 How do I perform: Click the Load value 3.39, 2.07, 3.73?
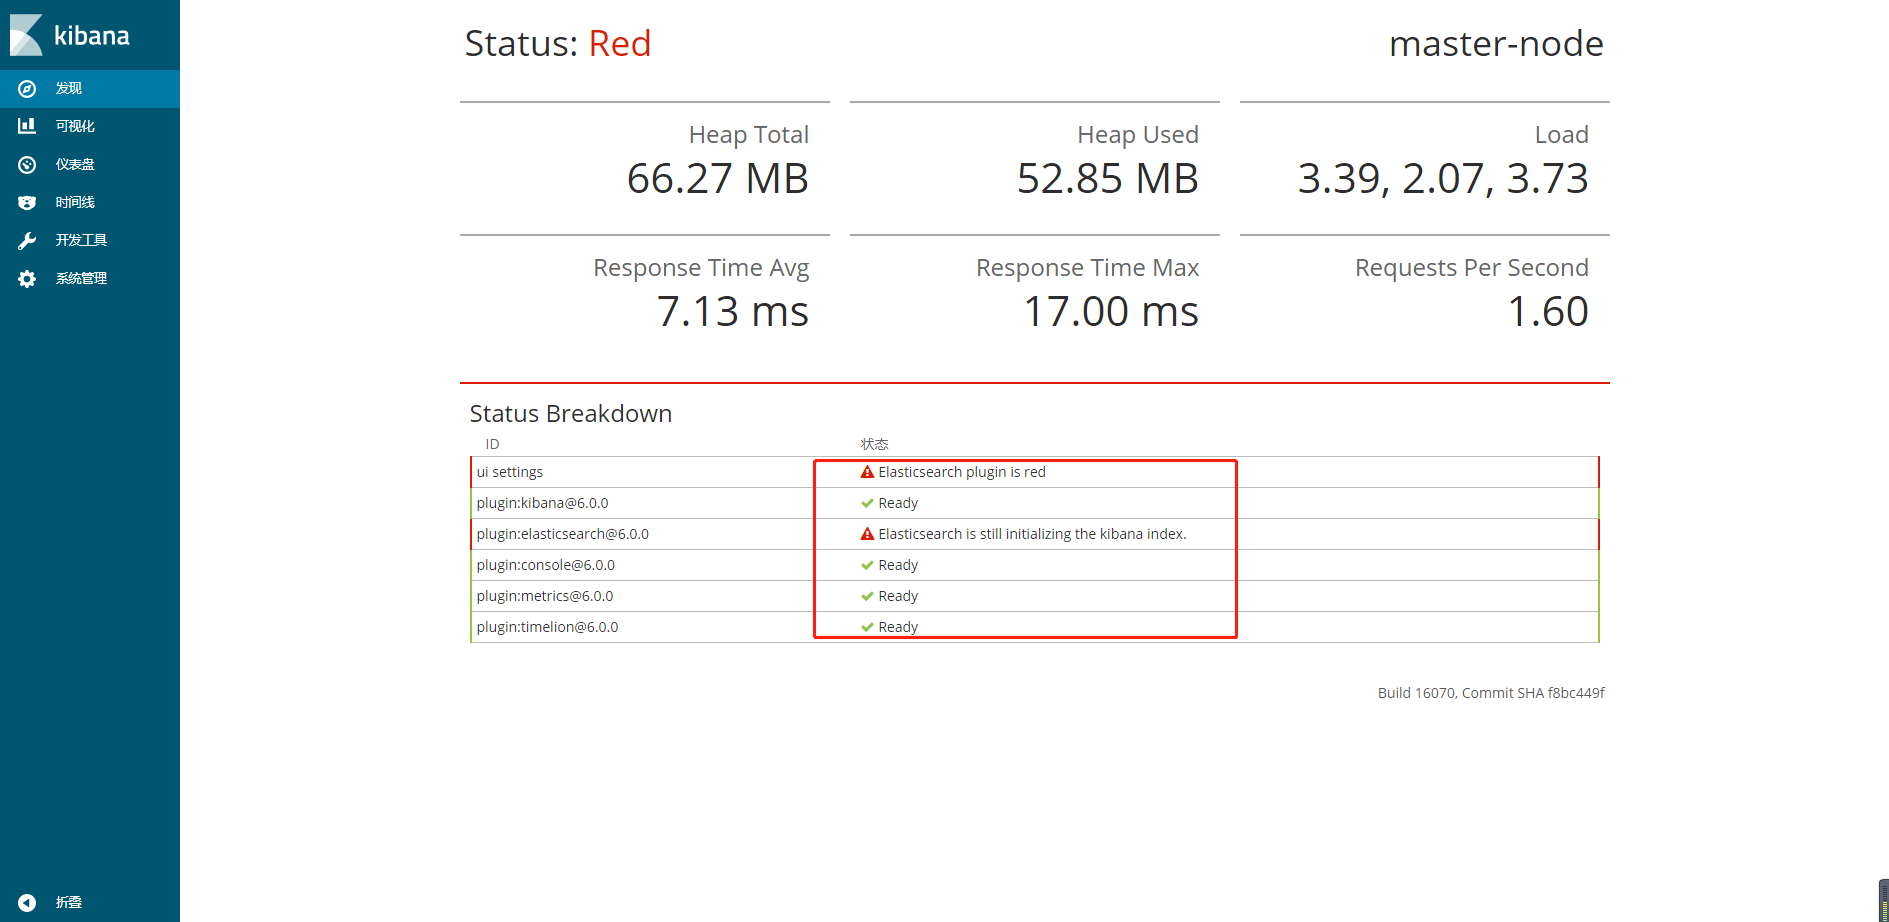point(1443,179)
